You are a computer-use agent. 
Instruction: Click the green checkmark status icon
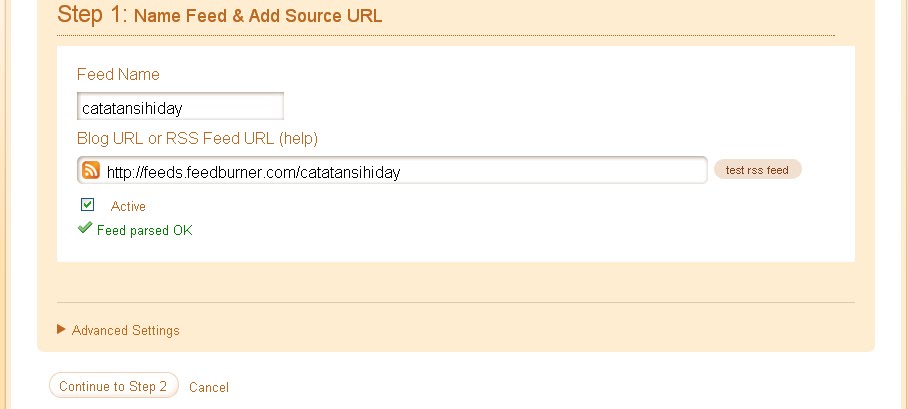coord(85,228)
